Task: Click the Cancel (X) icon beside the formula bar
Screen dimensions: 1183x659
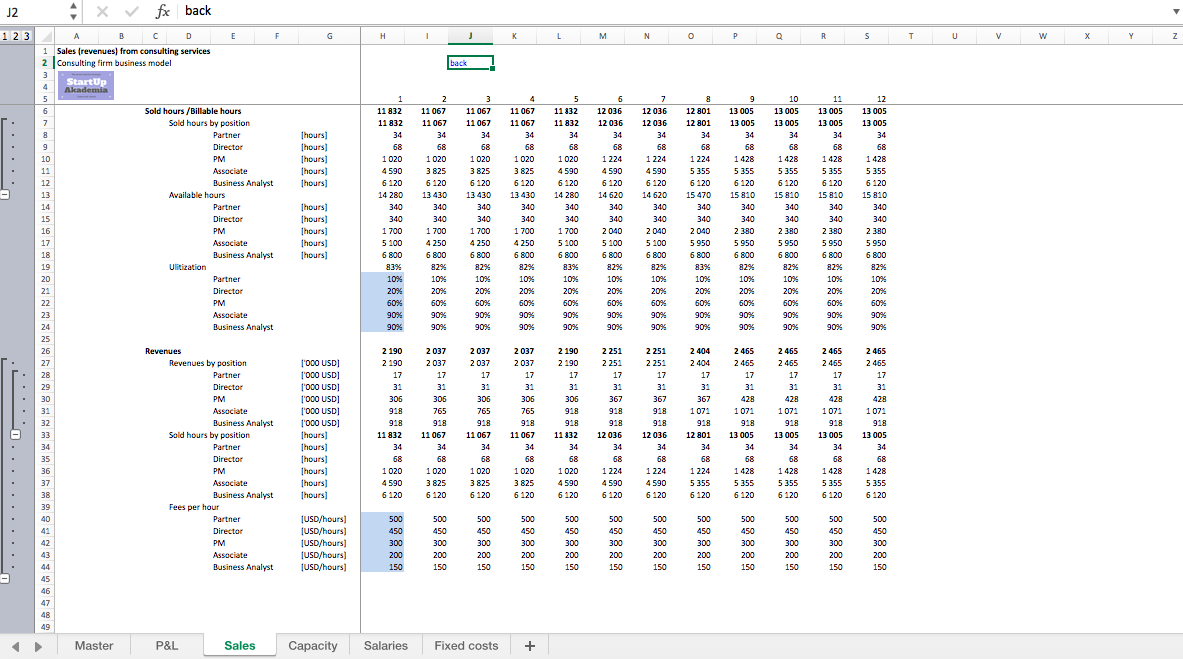Action: pos(104,11)
